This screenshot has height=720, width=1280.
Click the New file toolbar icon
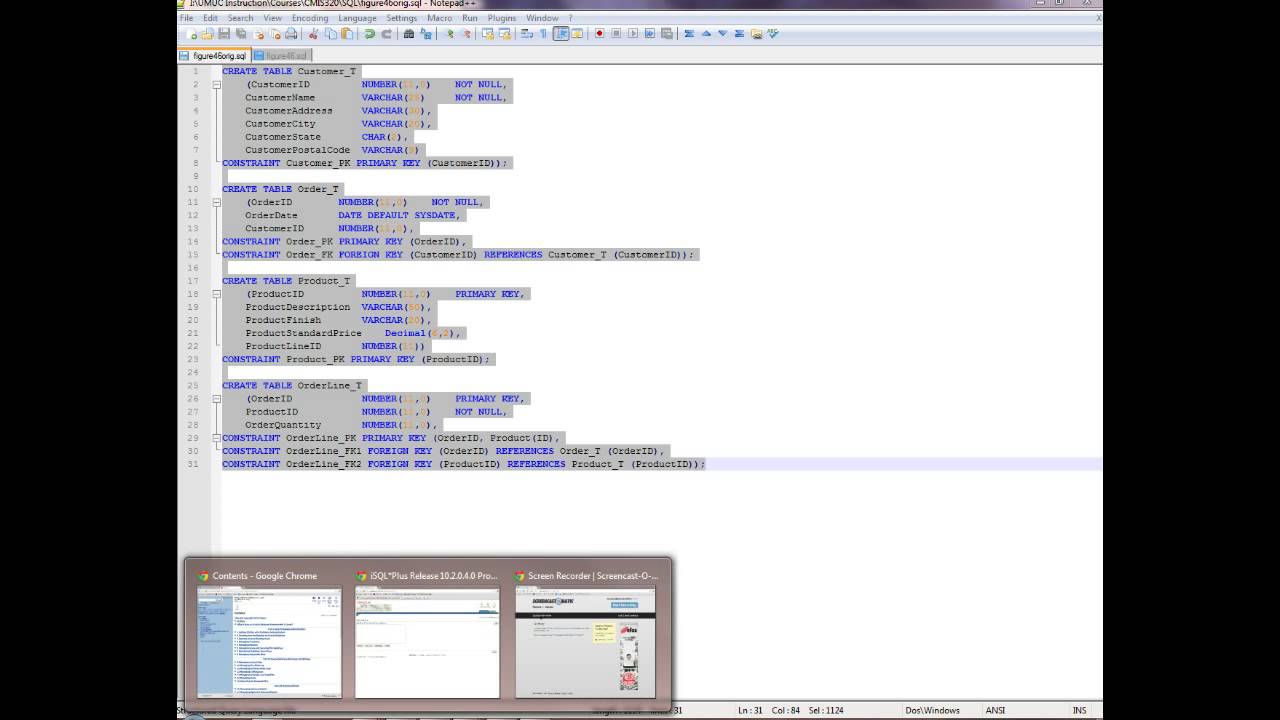[x=191, y=34]
